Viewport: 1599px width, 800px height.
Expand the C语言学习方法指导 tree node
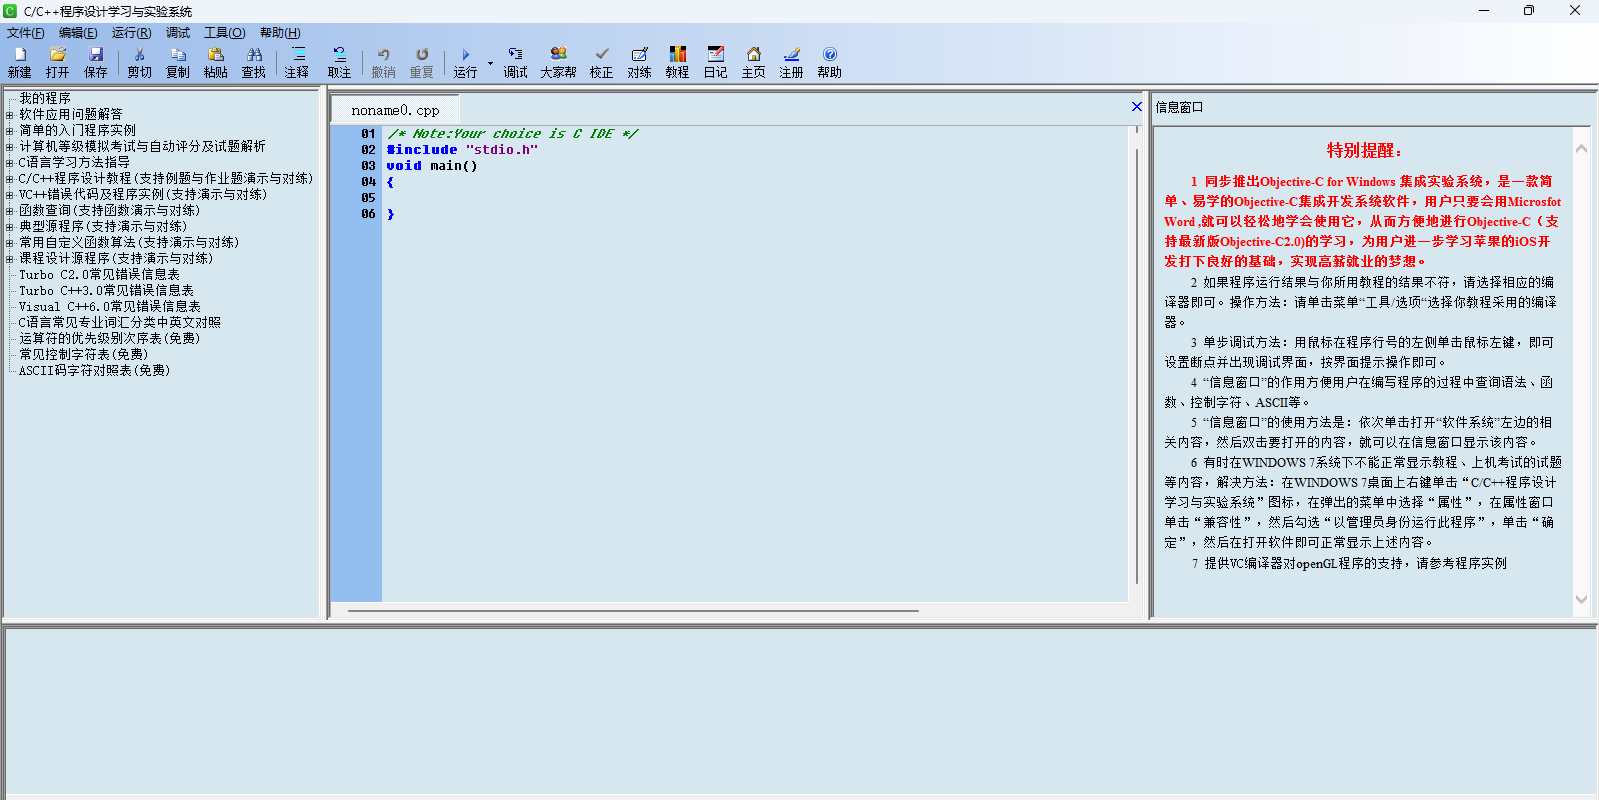pos(10,163)
